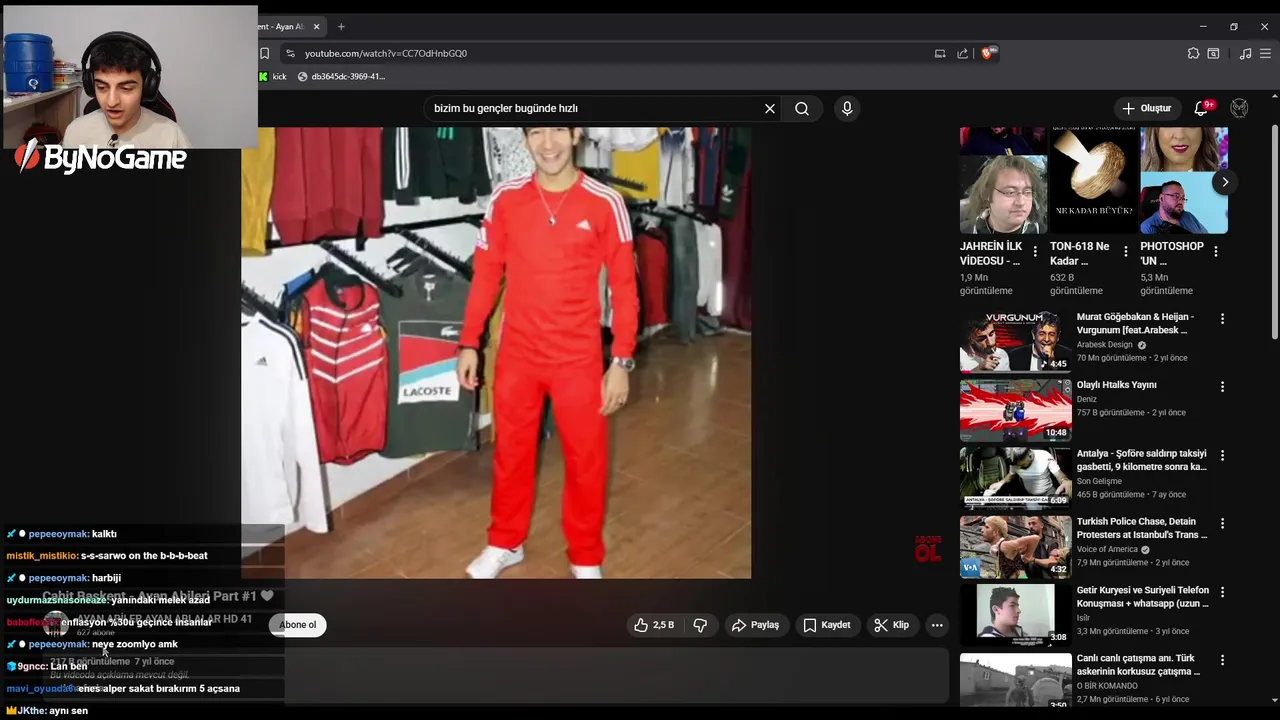Click the Paylaş share button

click(755, 625)
